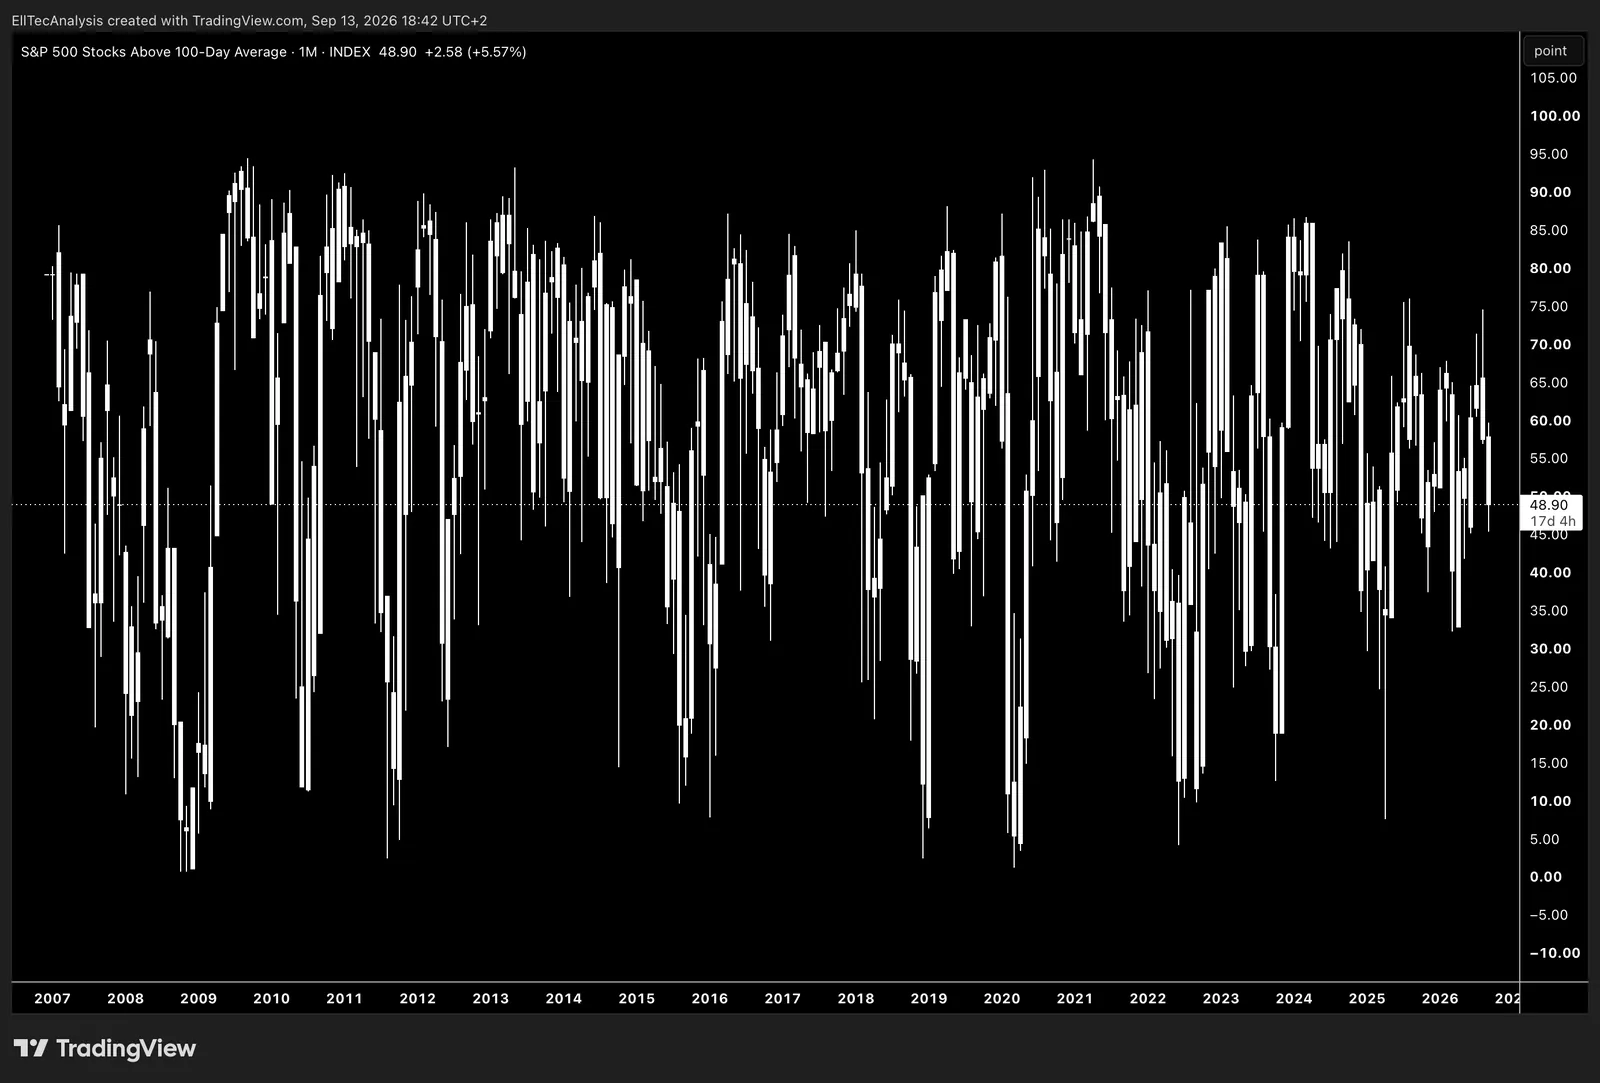Click the last value "48.90" in the chart title
Image resolution: width=1600 pixels, height=1083 pixels.
397,52
